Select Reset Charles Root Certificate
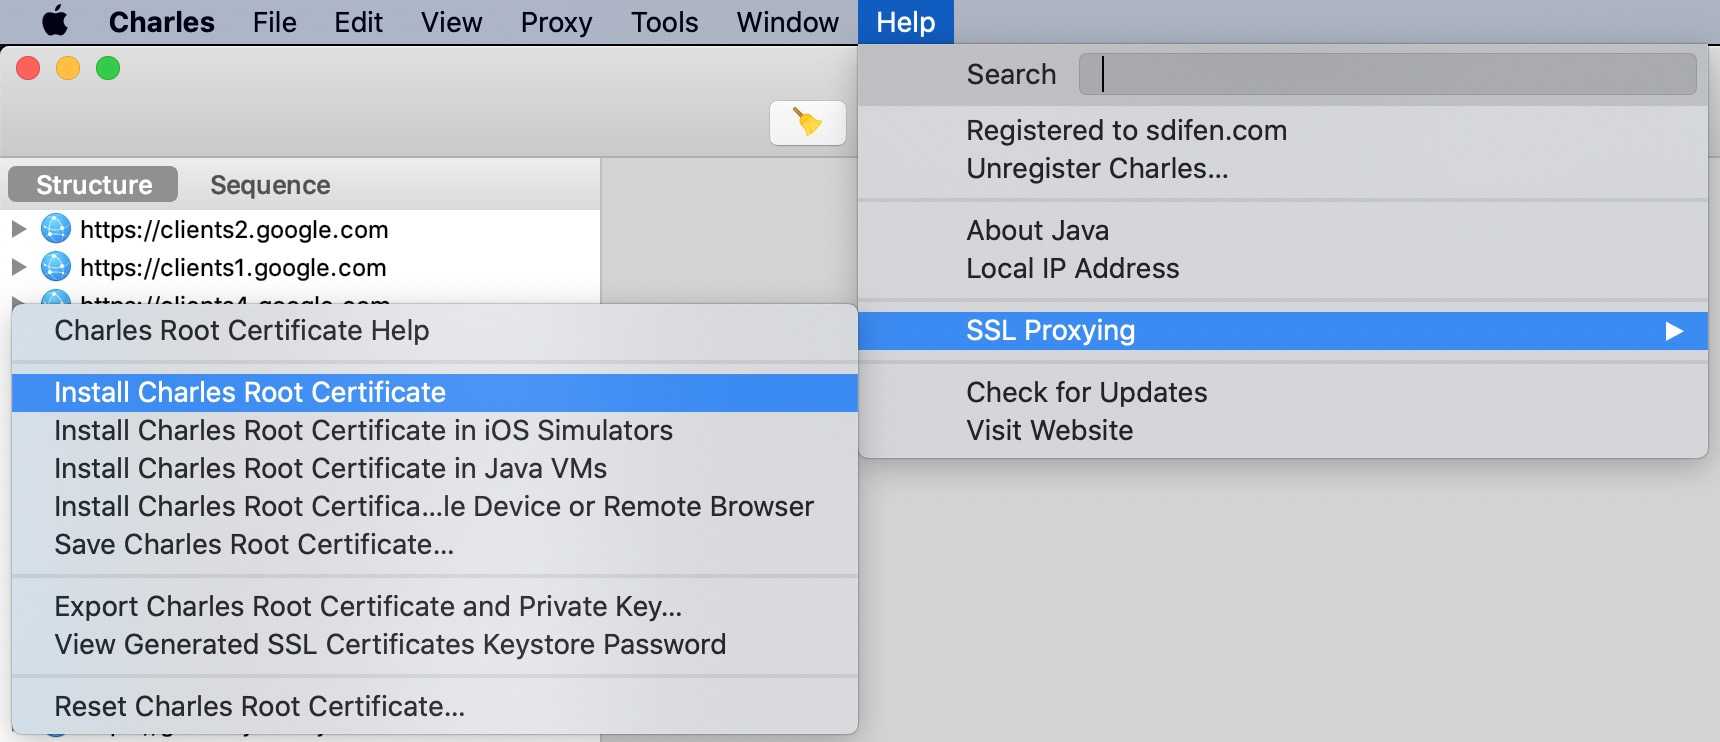 (x=259, y=706)
